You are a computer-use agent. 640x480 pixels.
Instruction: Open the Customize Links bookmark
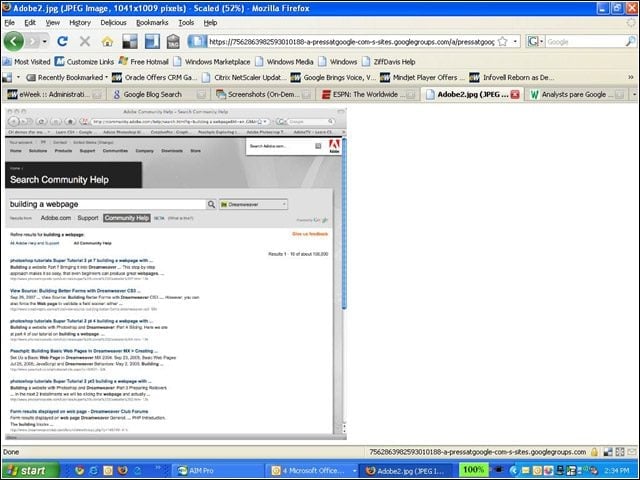84,62
